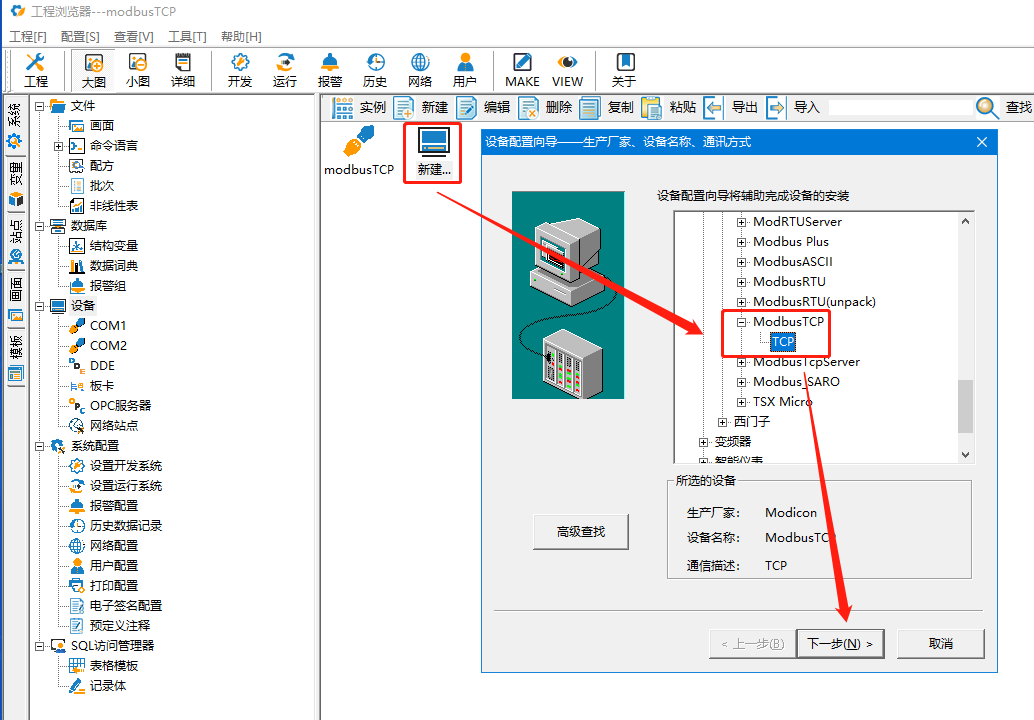The width and height of the screenshot is (1034, 720).
Task: Select the modbusTCP device icon
Action: point(359,151)
